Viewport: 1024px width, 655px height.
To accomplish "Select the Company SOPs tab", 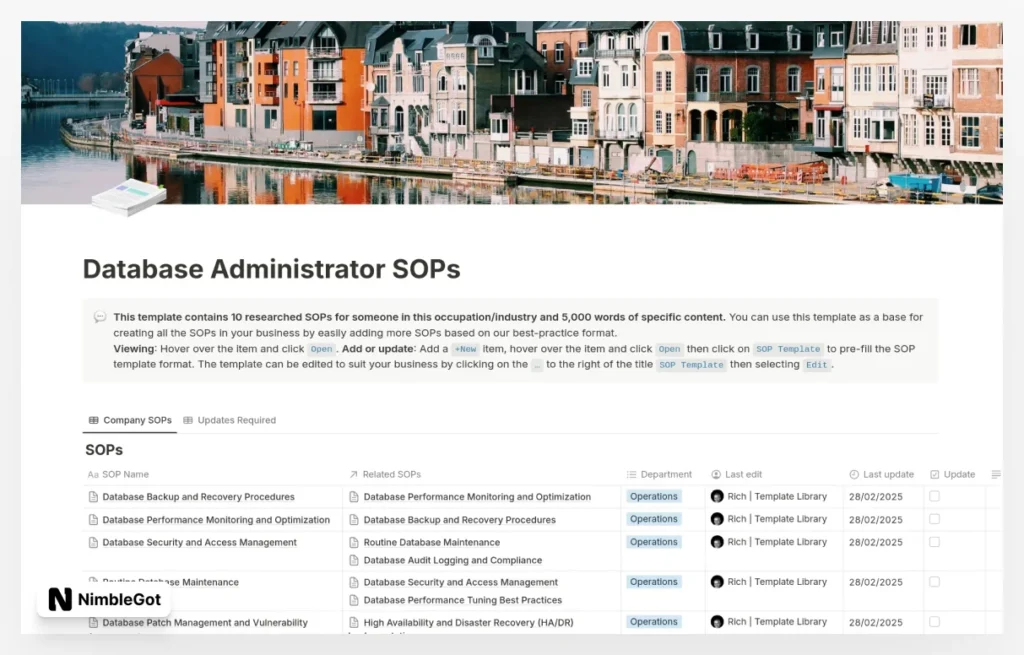I will tap(130, 420).
